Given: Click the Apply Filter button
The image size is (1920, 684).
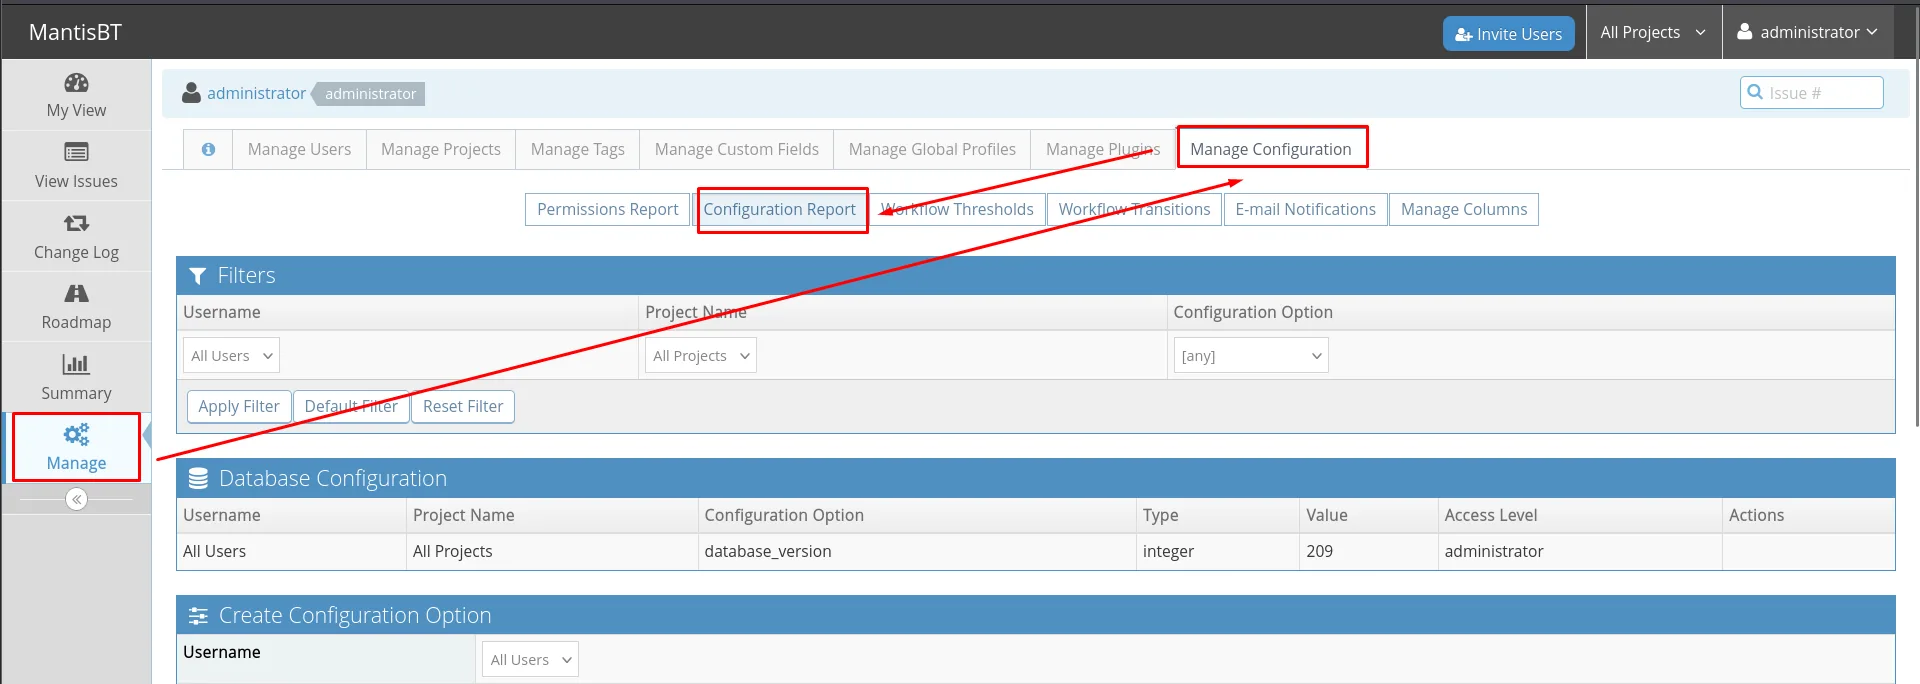Looking at the screenshot, I should point(239,407).
